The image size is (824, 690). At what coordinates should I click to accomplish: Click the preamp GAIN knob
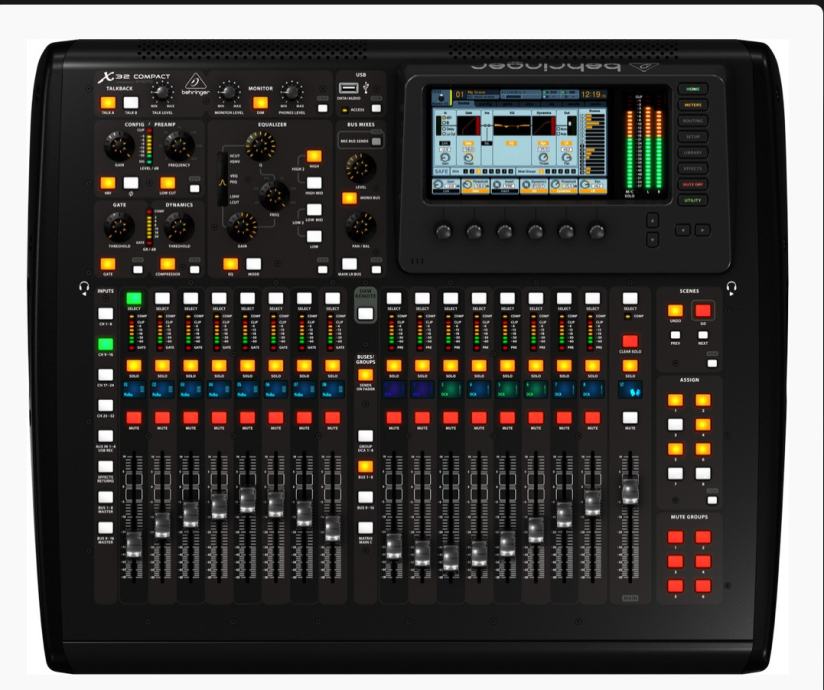pyautogui.click(x=119, y=146)
